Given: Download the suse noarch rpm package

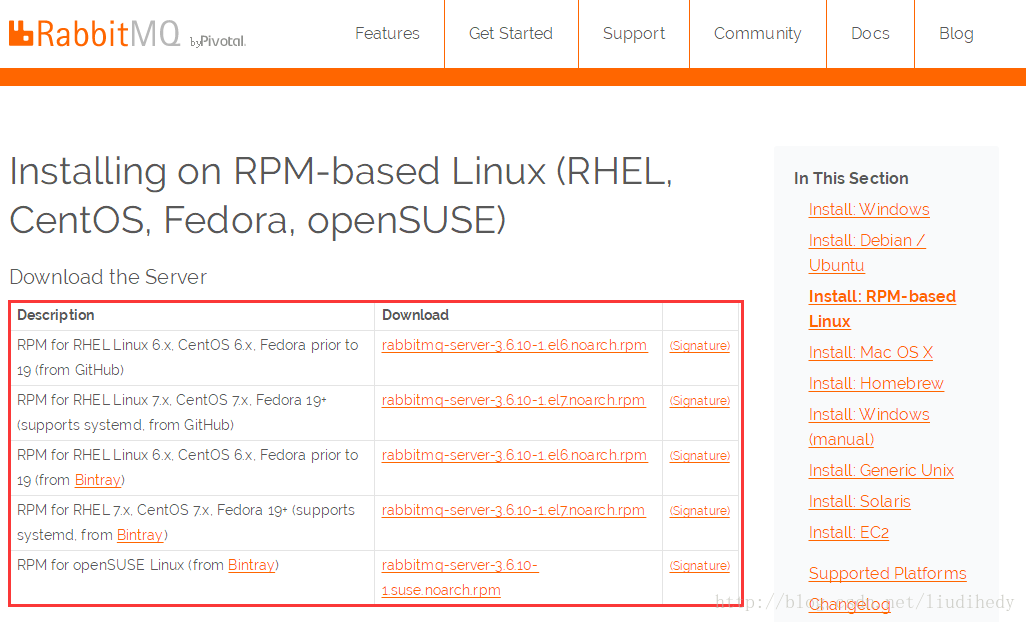Looking at the screenshot, I should click(459, 578).
